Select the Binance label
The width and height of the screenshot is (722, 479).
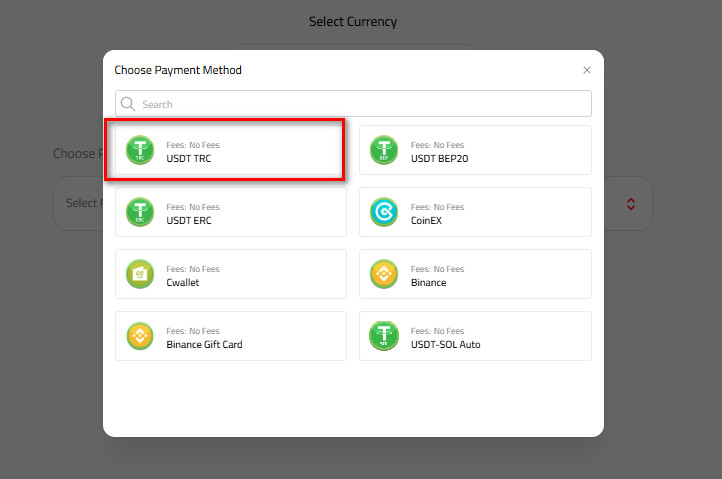tap(429, 283)
